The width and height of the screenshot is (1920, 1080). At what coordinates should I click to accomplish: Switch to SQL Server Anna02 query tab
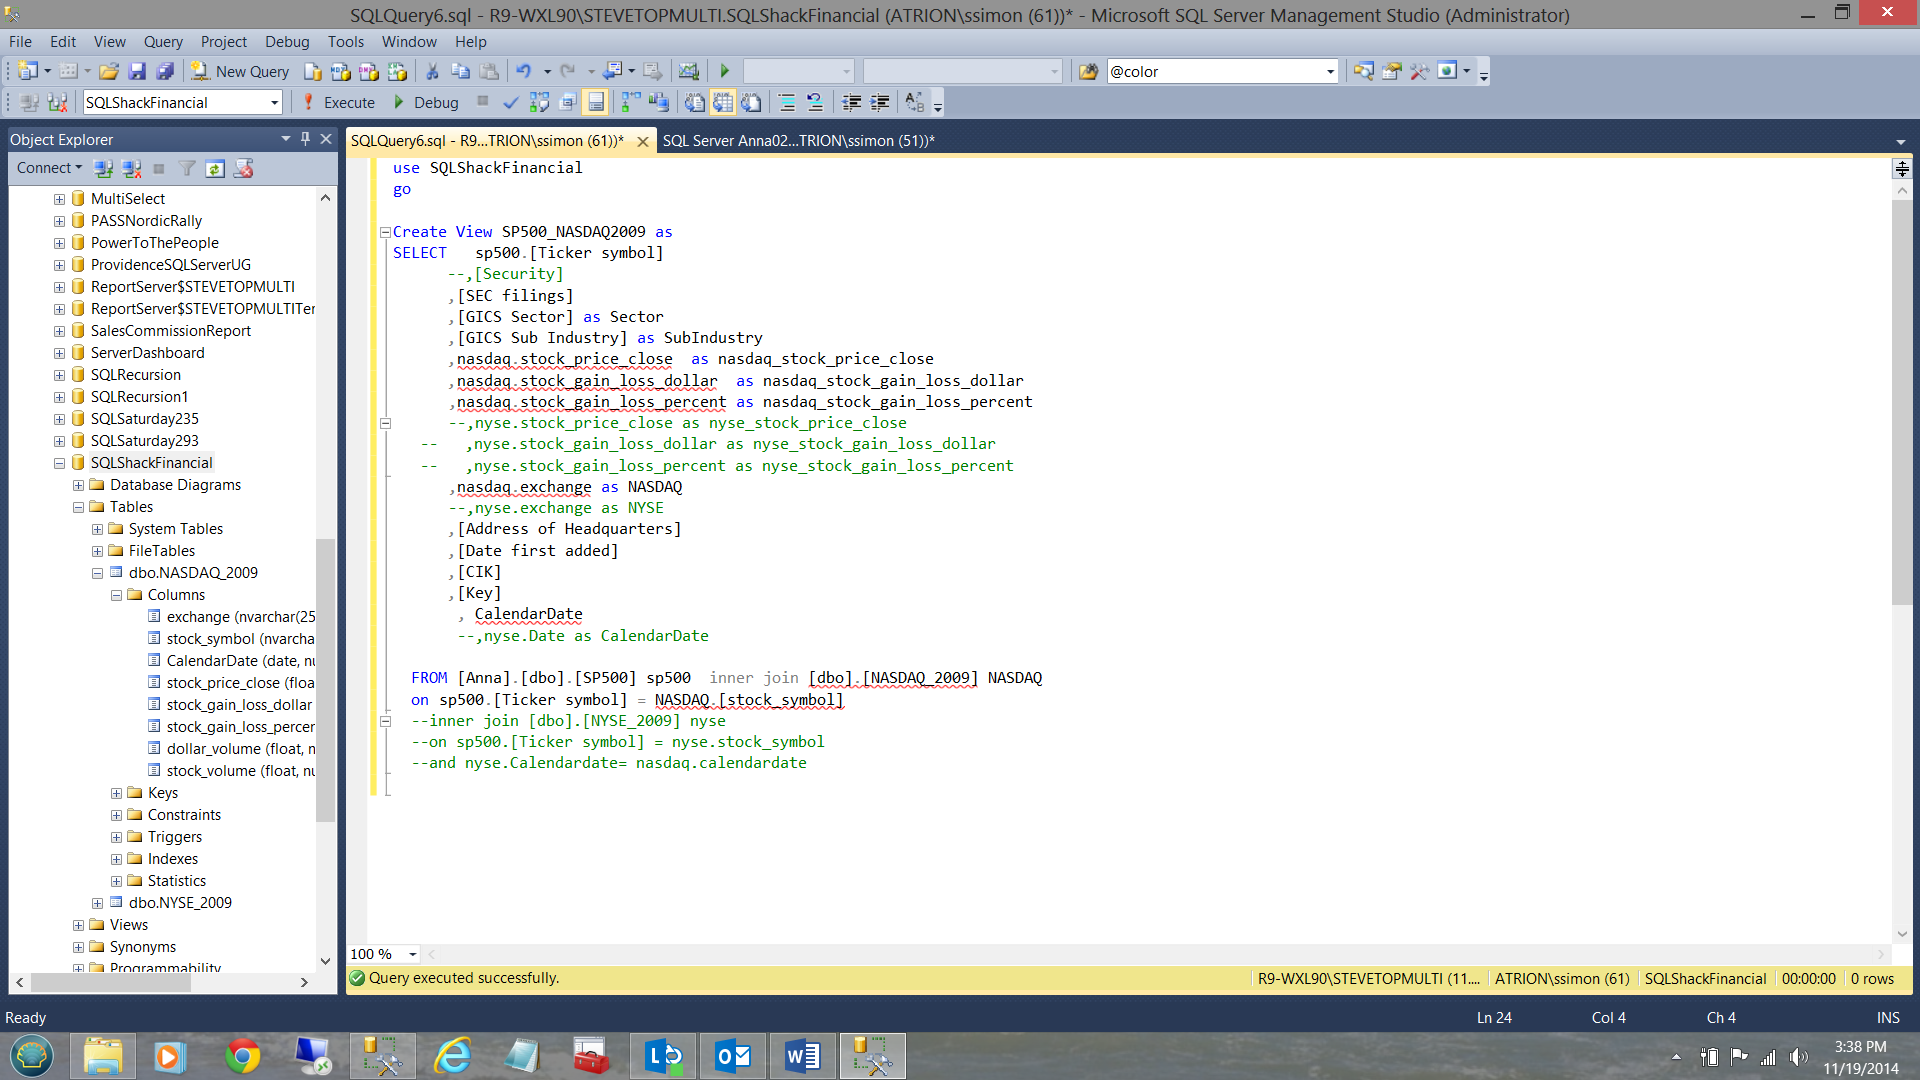pos(797,140)
